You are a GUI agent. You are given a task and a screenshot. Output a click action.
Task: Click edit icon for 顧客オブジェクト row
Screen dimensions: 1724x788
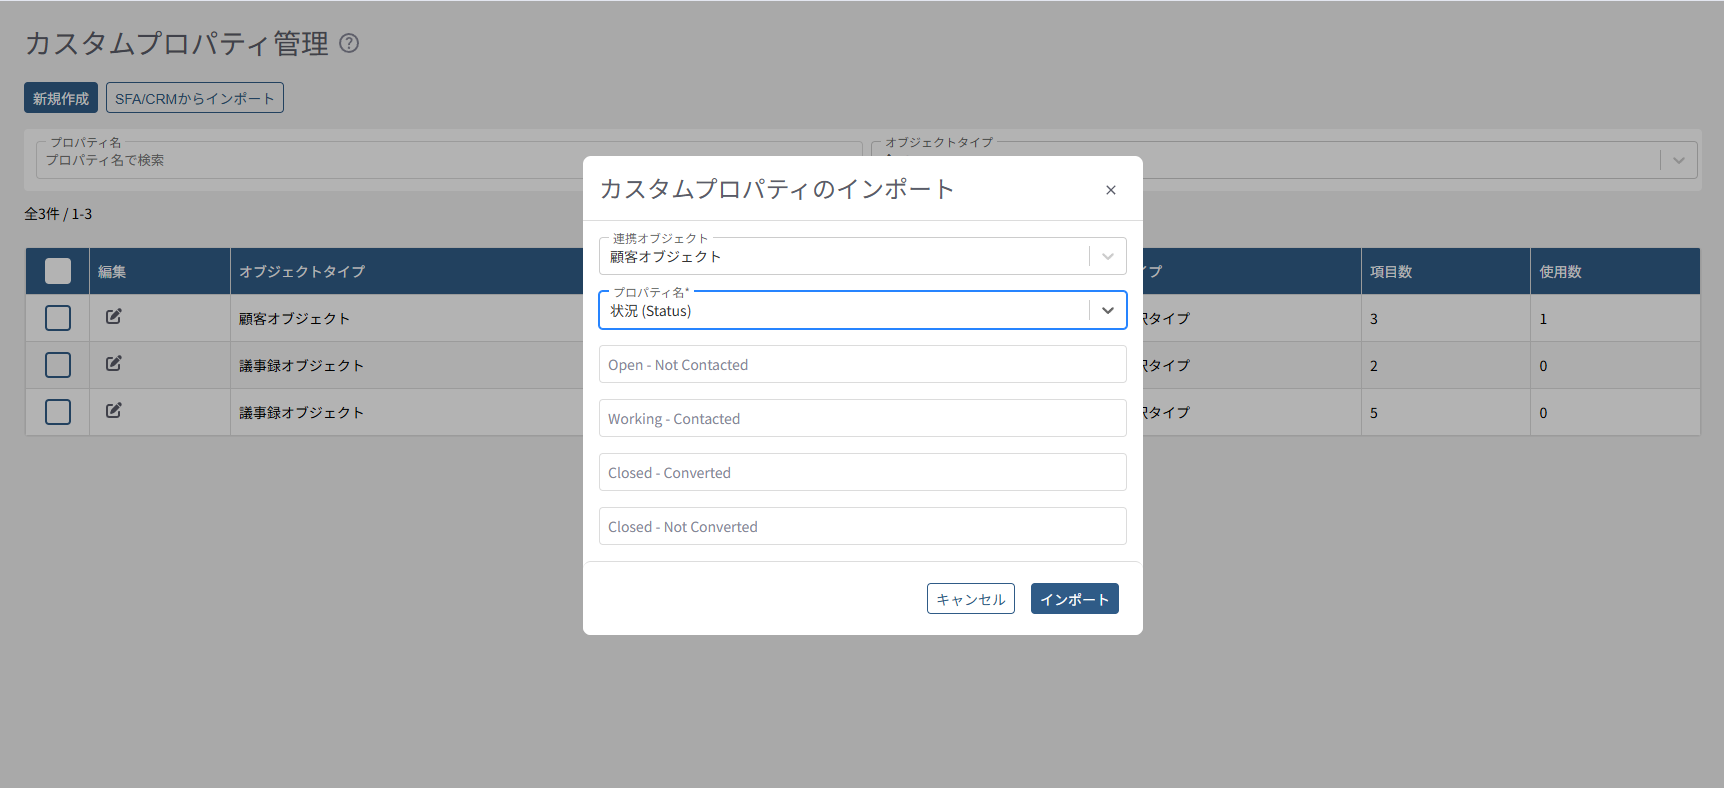point(114,317)
